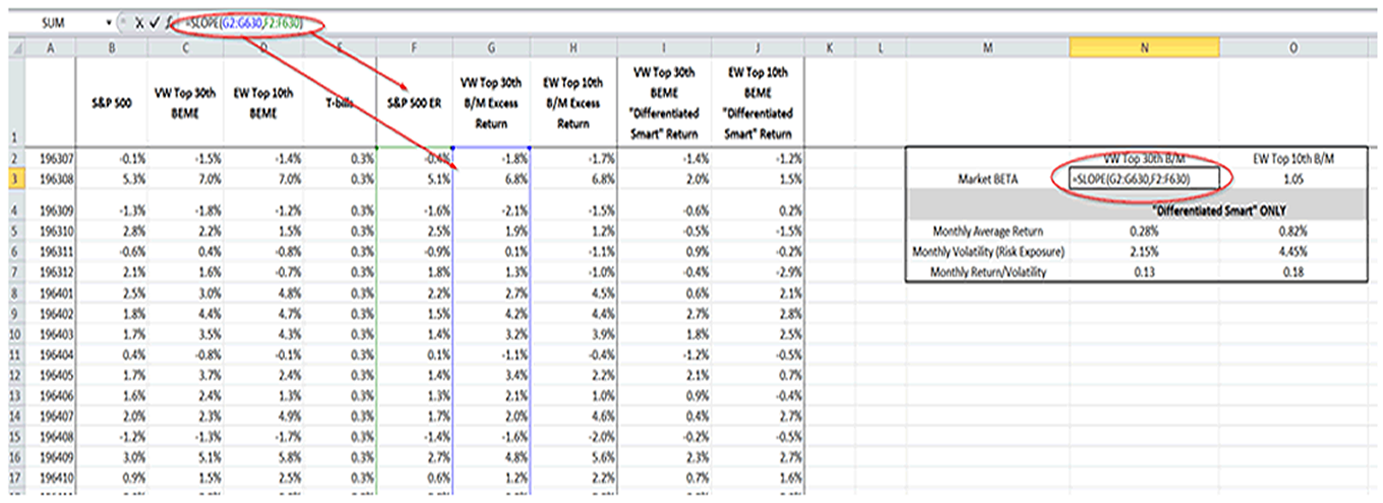Open the Insert Function fx icon

tap(170, 21)
